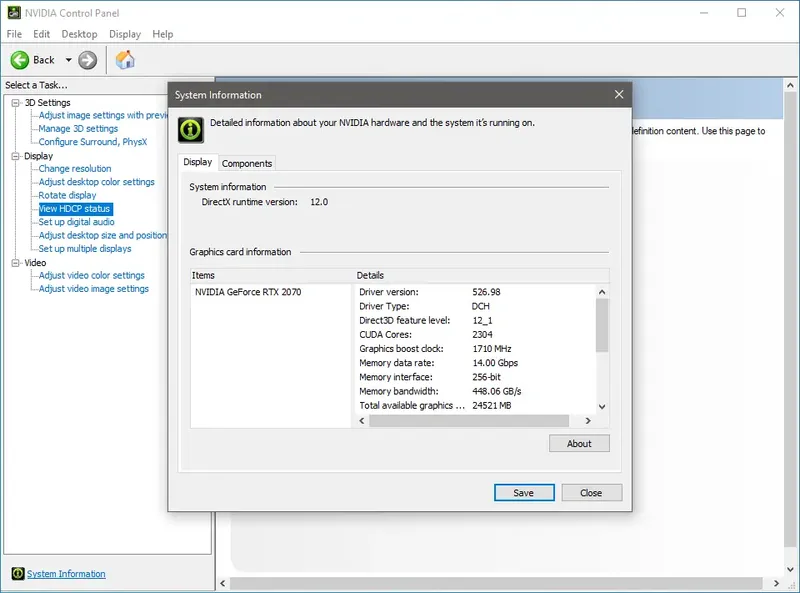The image size is (800, 593).
Task: Click the grey Forward arrow icon
Action: pos(87,60)
